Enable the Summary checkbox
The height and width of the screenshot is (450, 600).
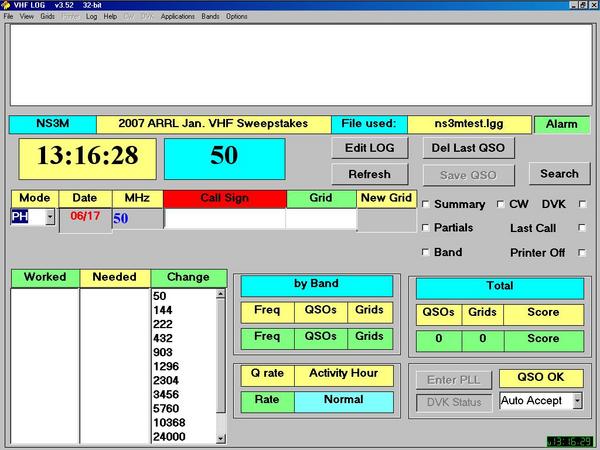point(426,205)
